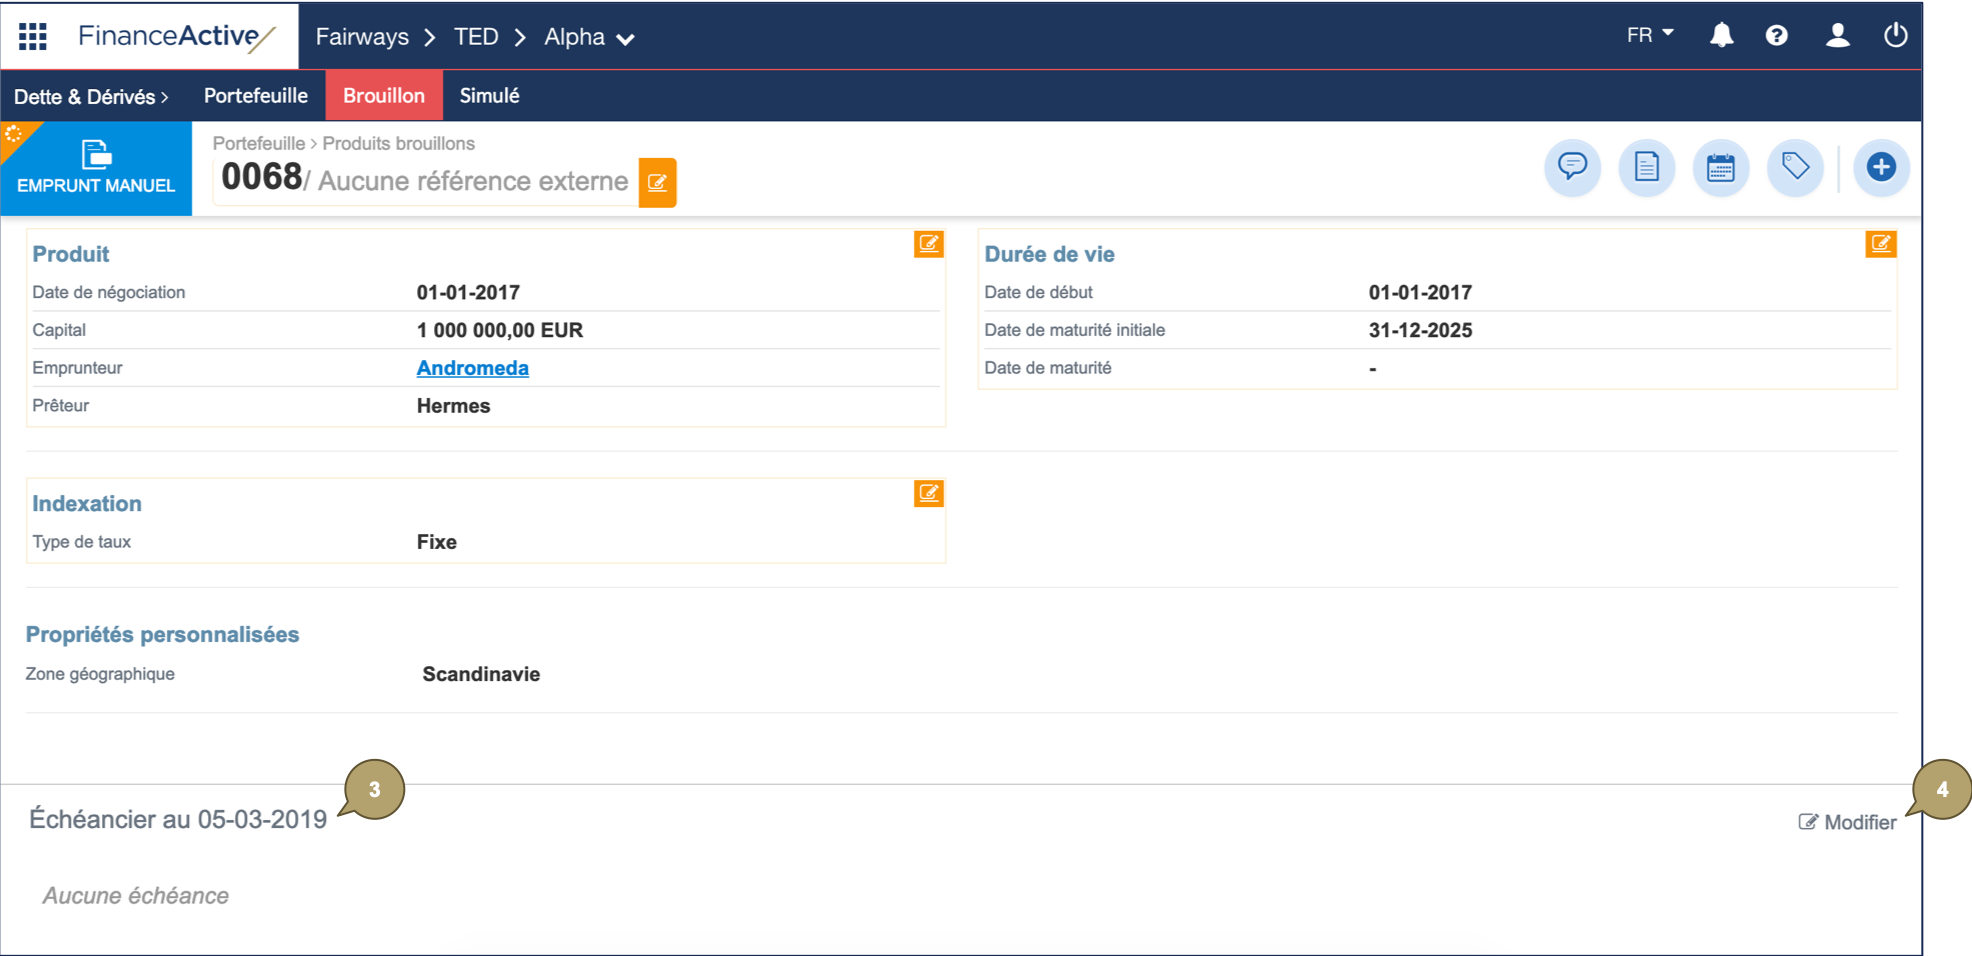Add a new item via blue plus icon
The height and width of the screenshot is (956, 1972).
coord(1881,167)
